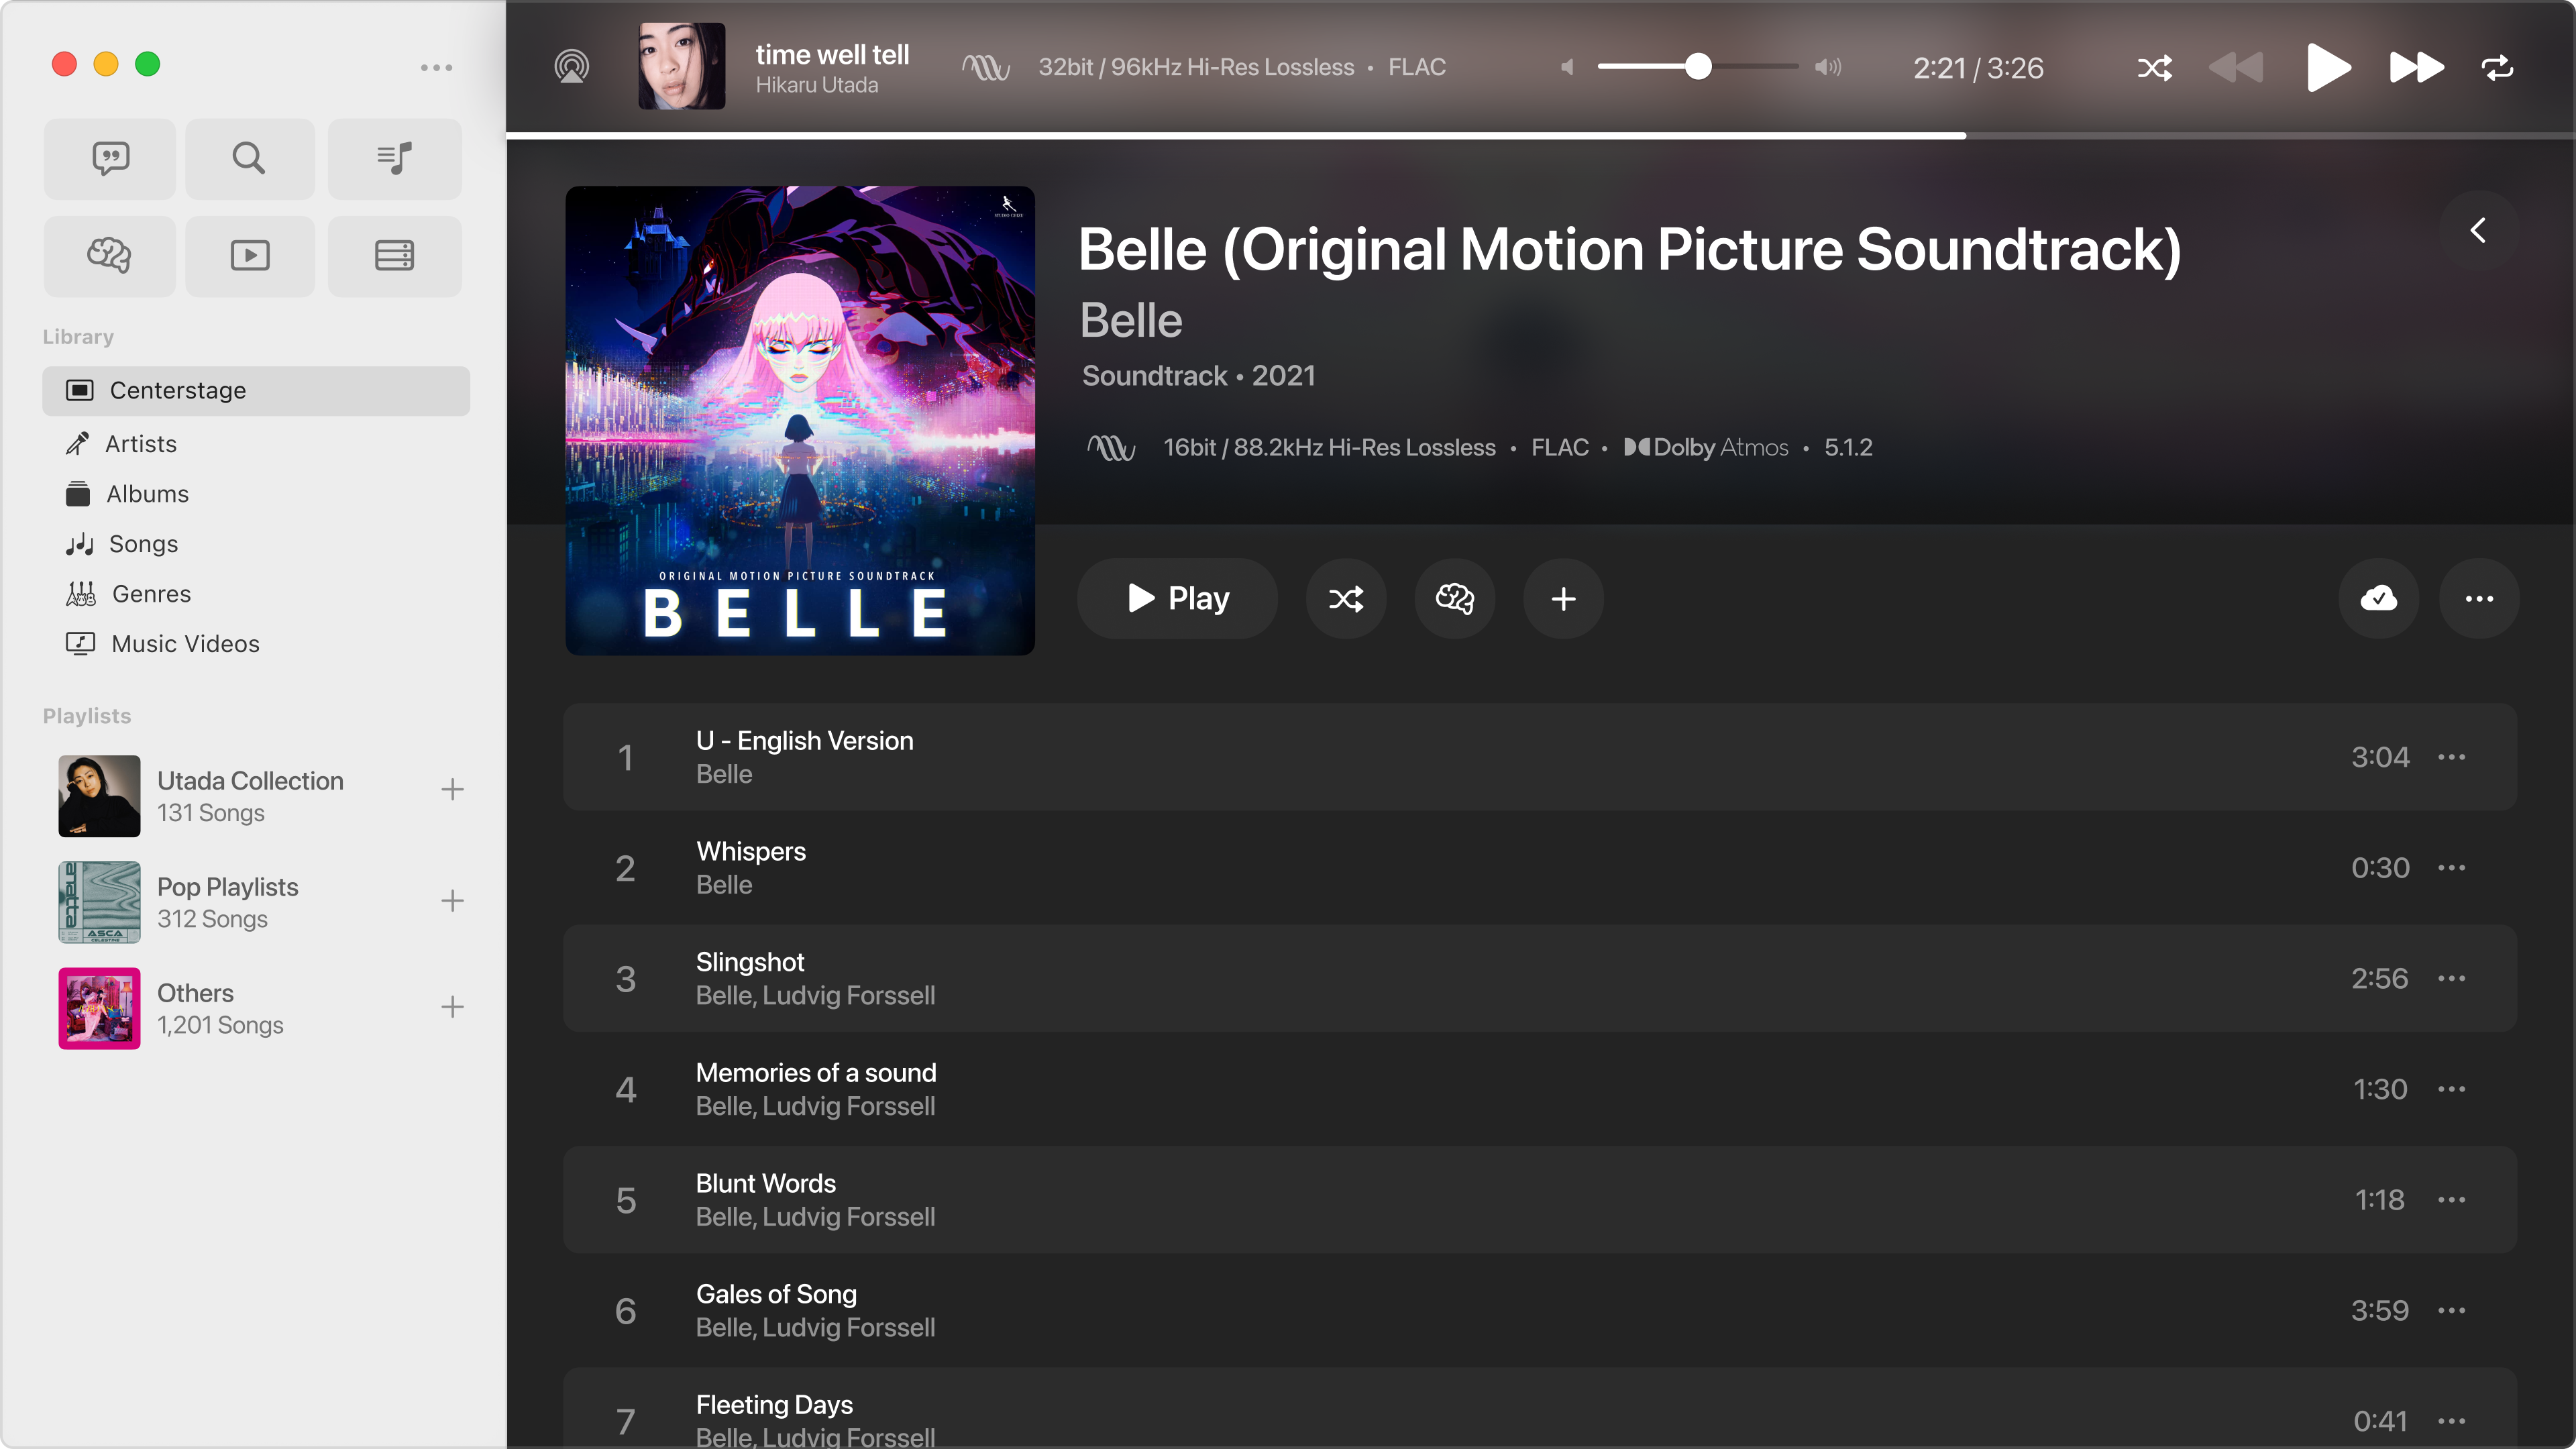Open the playback Queue icon
2576x1449 pixels.
(394, 158)
